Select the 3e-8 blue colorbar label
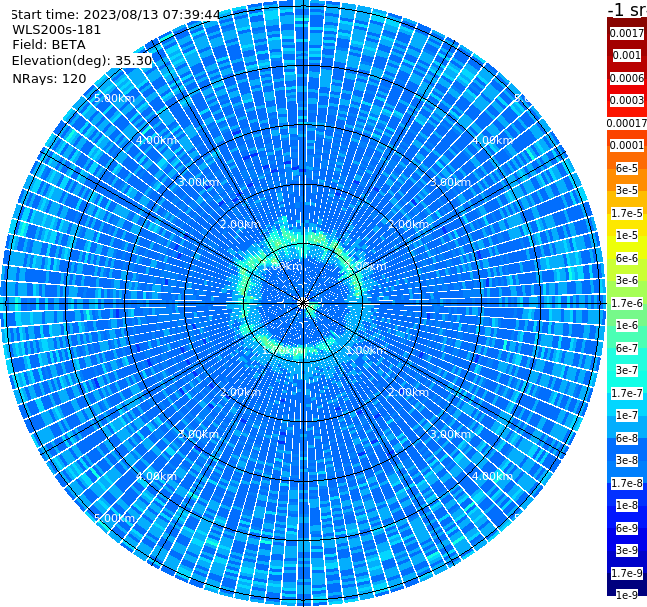 (x=627, y=460)
